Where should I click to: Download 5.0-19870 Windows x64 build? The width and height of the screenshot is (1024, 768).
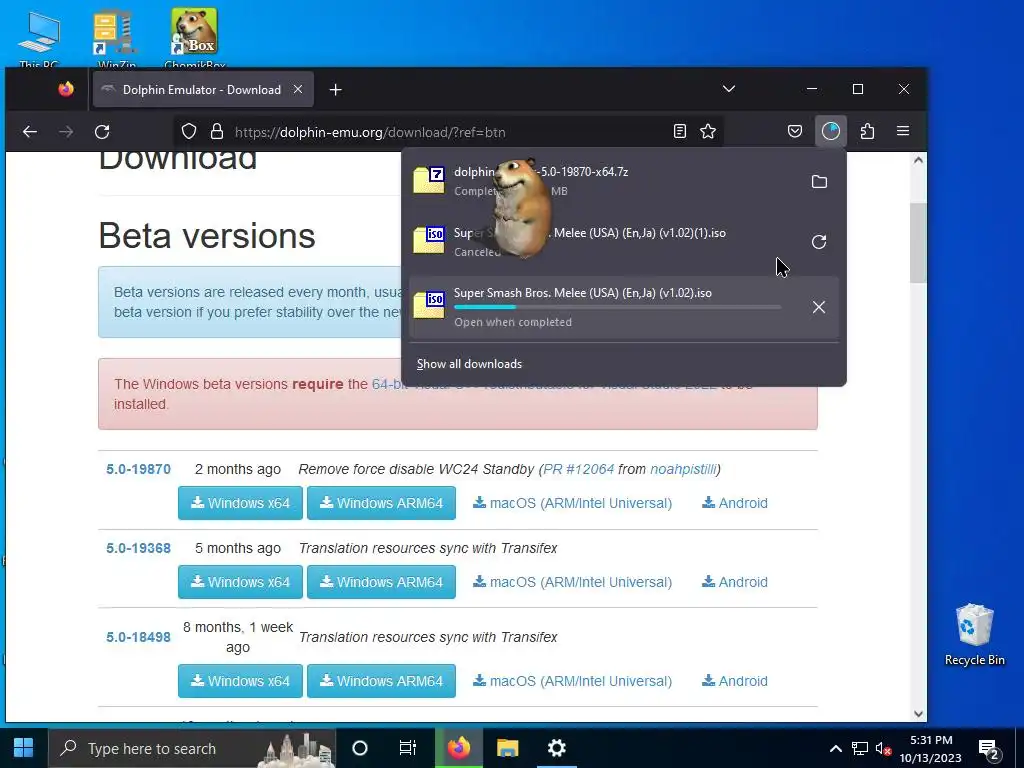240,503
